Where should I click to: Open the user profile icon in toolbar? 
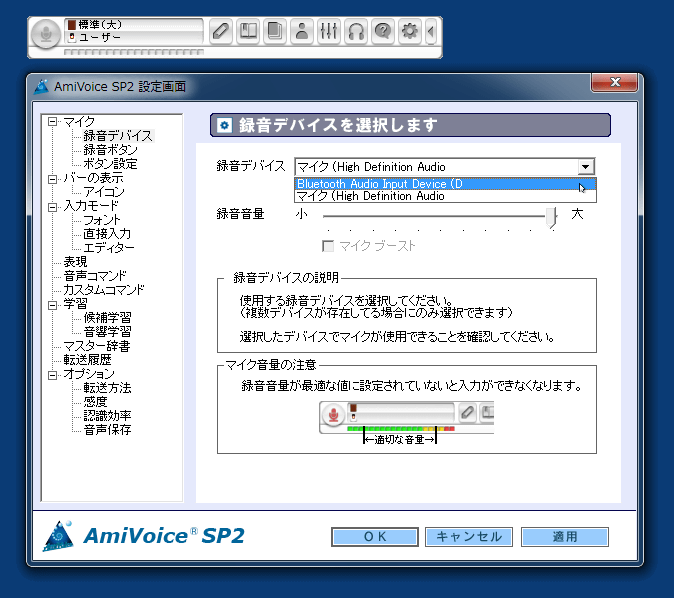coord(302,31)
